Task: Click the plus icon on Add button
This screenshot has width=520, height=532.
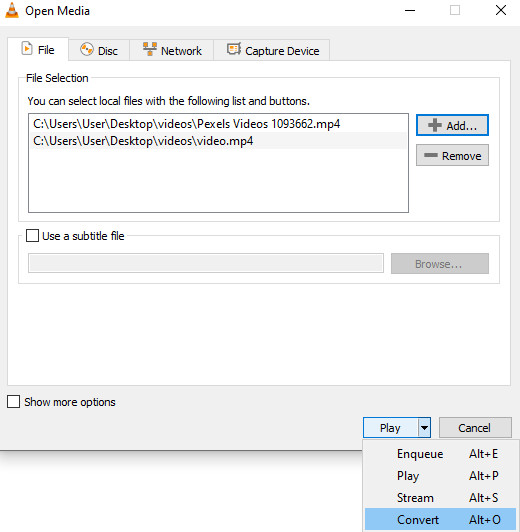Action: click(435, 125)
